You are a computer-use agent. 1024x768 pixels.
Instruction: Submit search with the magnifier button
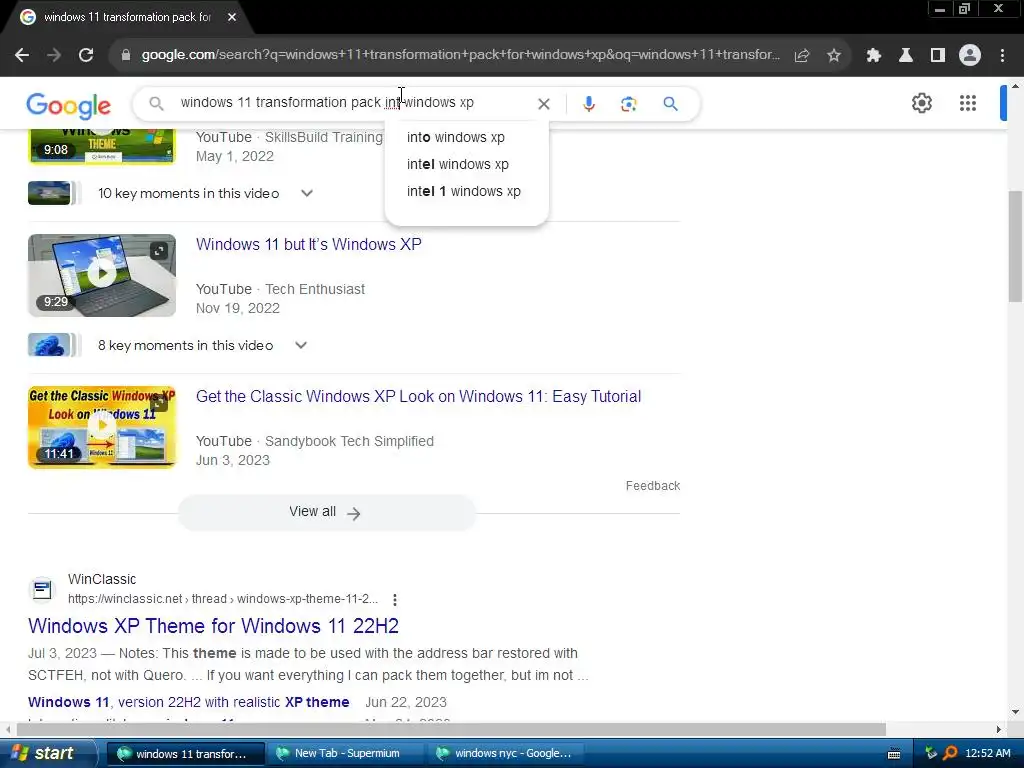point(670,104)
